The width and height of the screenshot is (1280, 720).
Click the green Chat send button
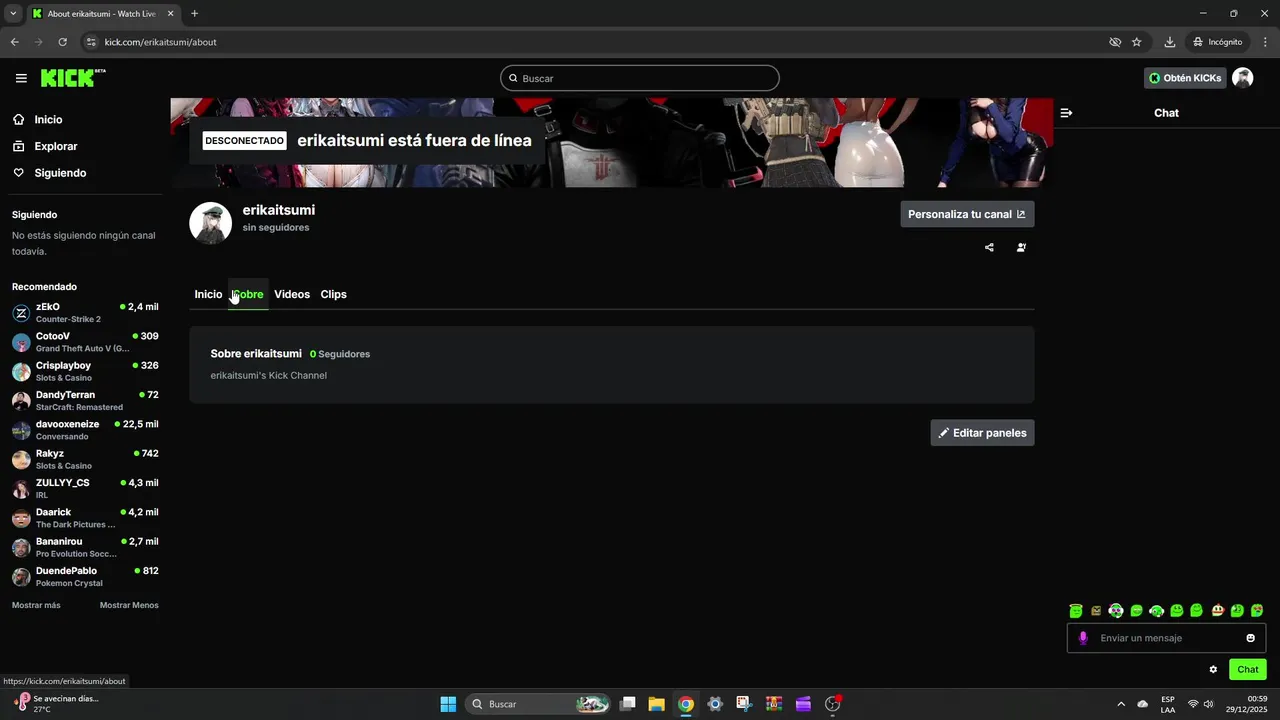pyautogui.click(x=1248, y=669)
